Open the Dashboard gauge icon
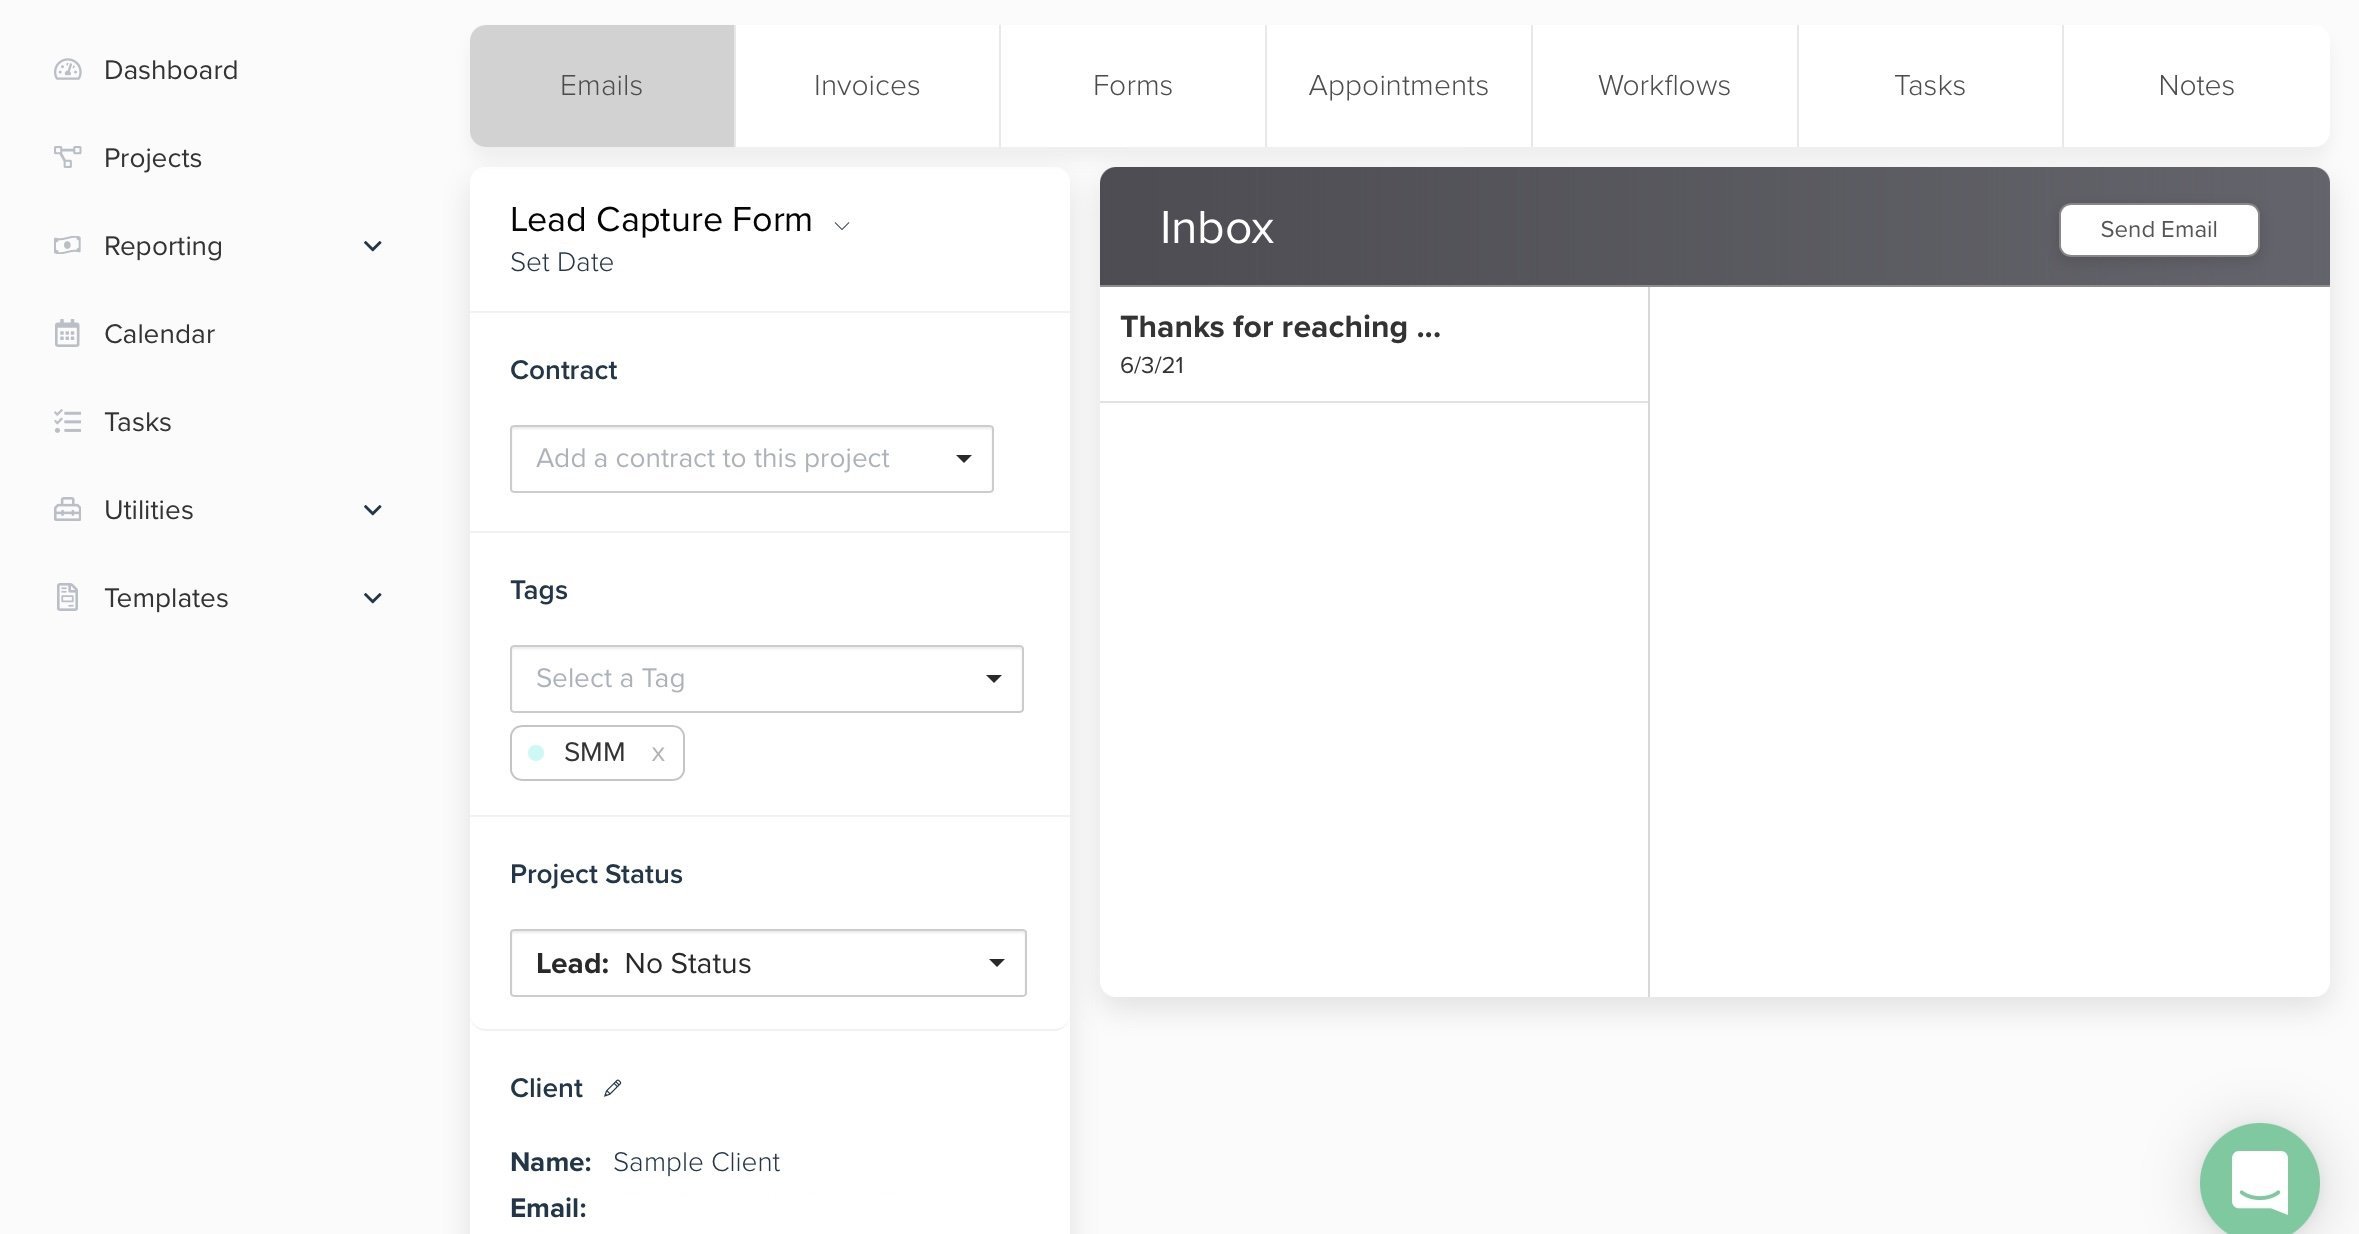This screenshot has width=2359, height=1234. [x=67, y=70]
